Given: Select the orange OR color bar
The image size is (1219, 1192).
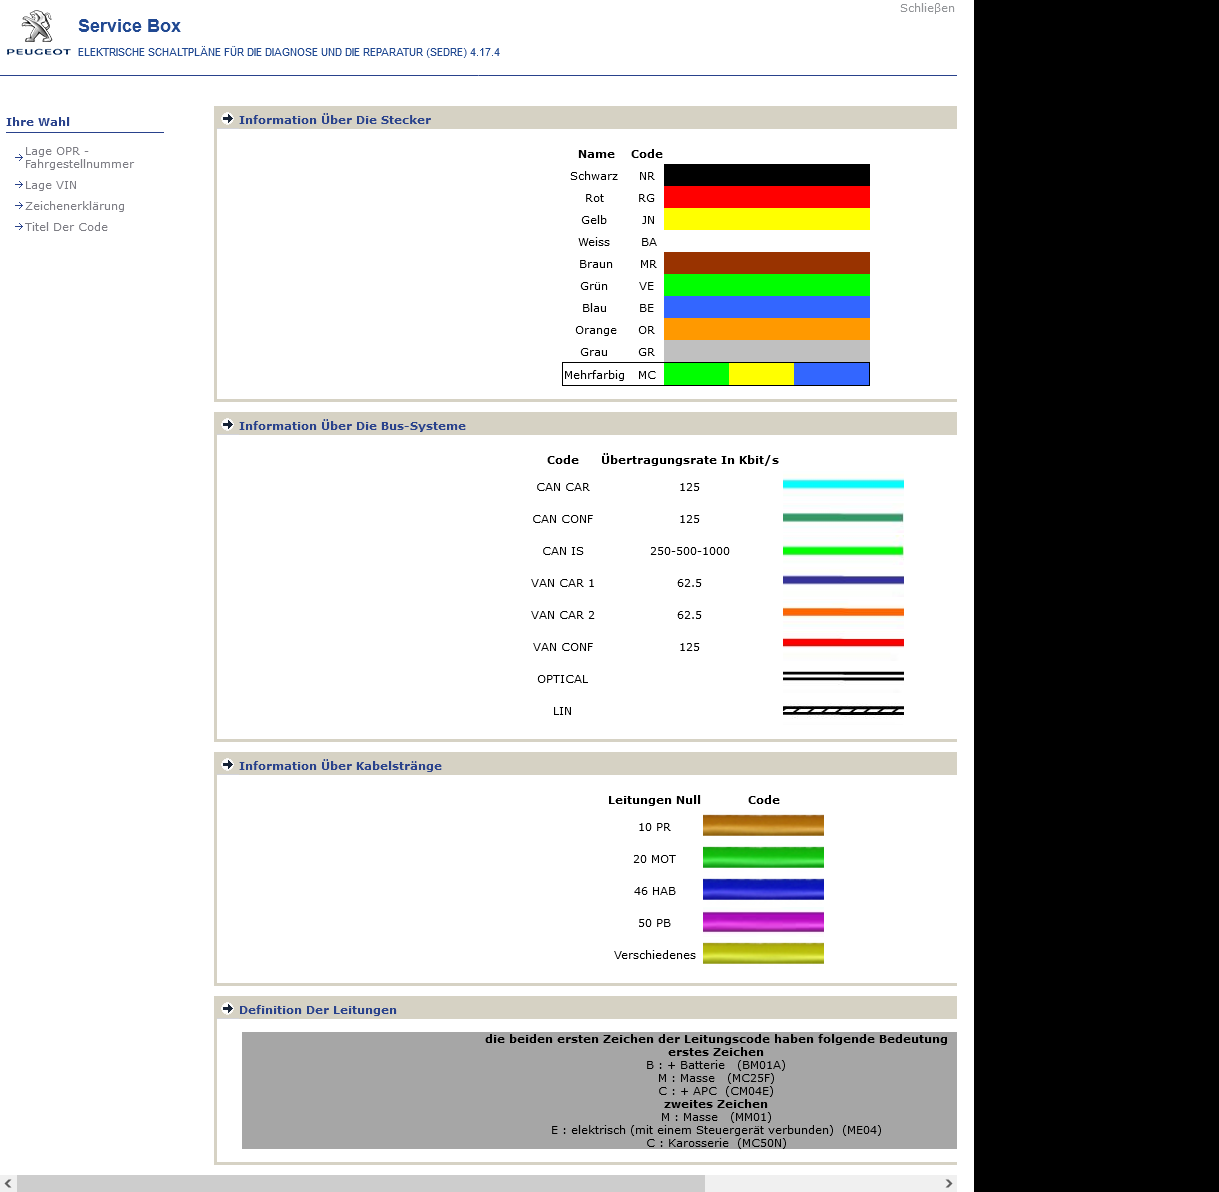Looking at the screenshot, I should click(x=766, y=330).
